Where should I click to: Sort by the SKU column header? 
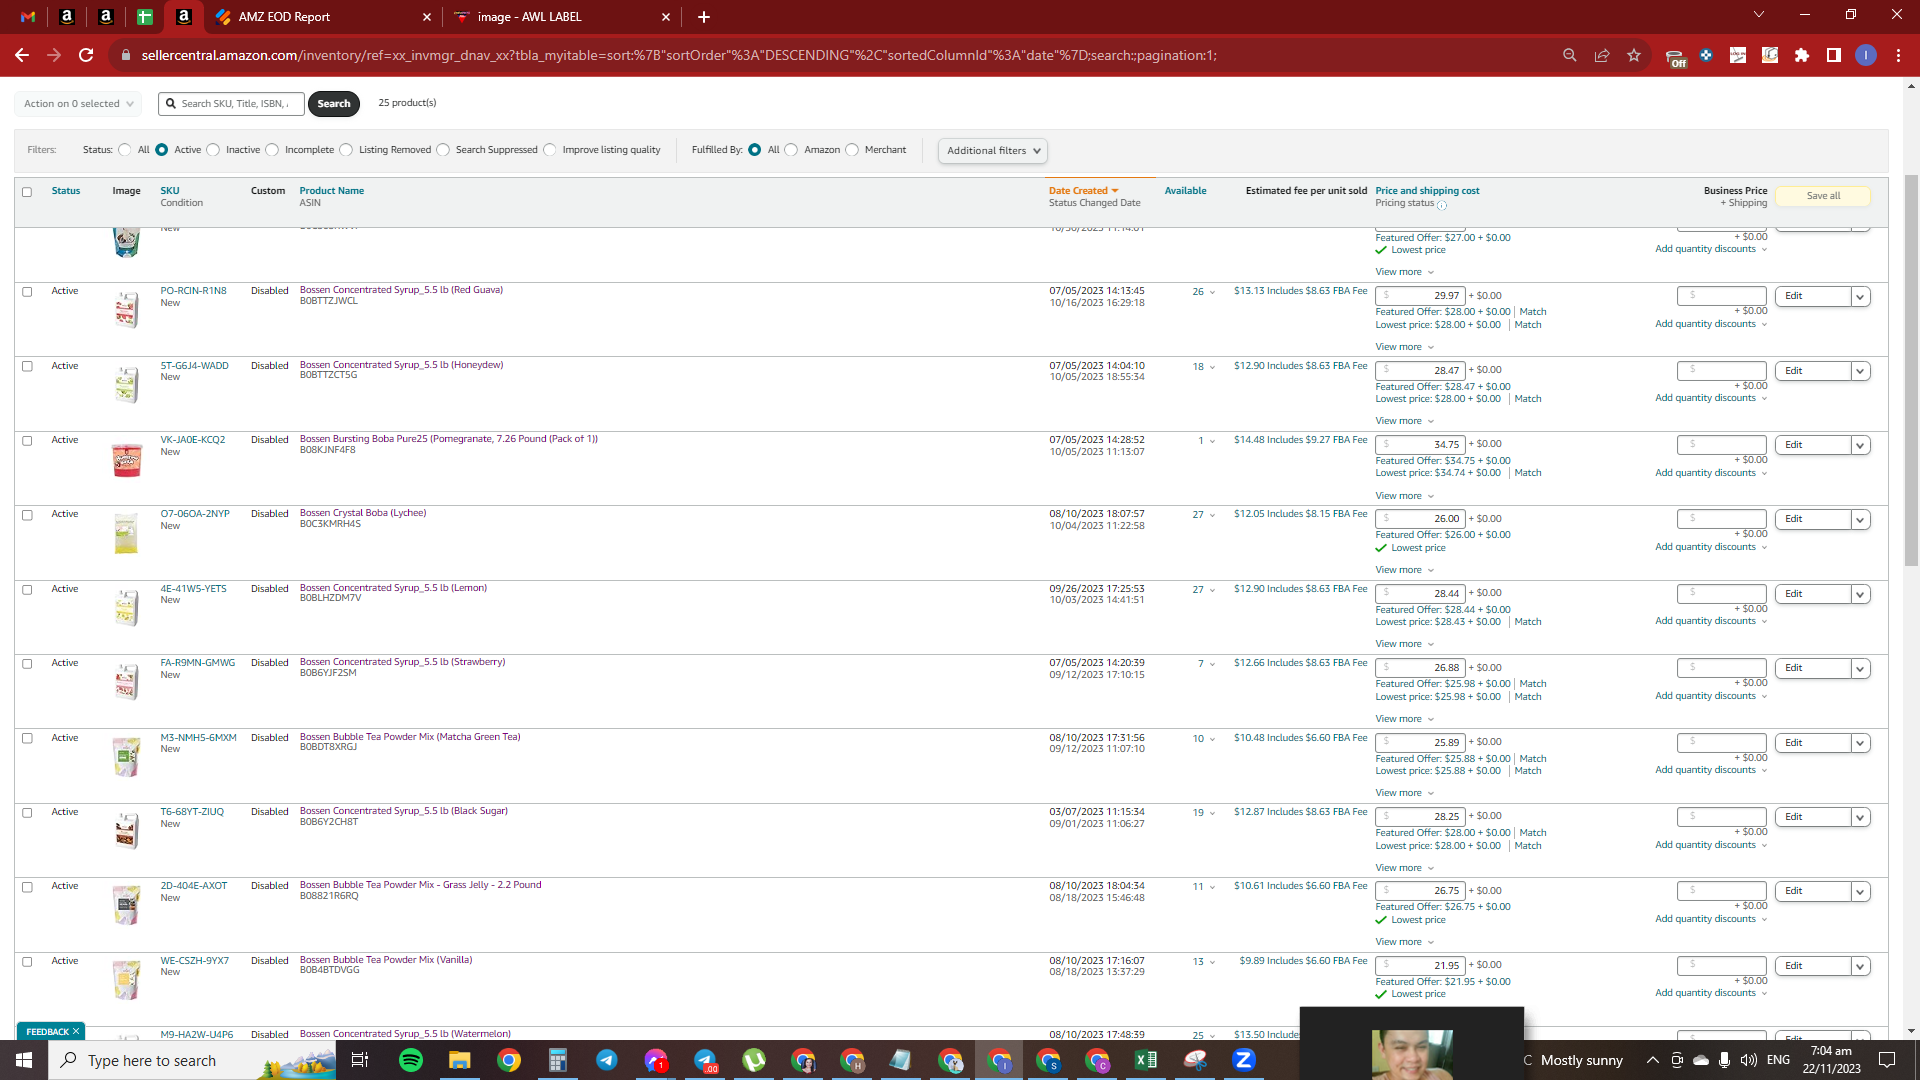coord(170,191)
